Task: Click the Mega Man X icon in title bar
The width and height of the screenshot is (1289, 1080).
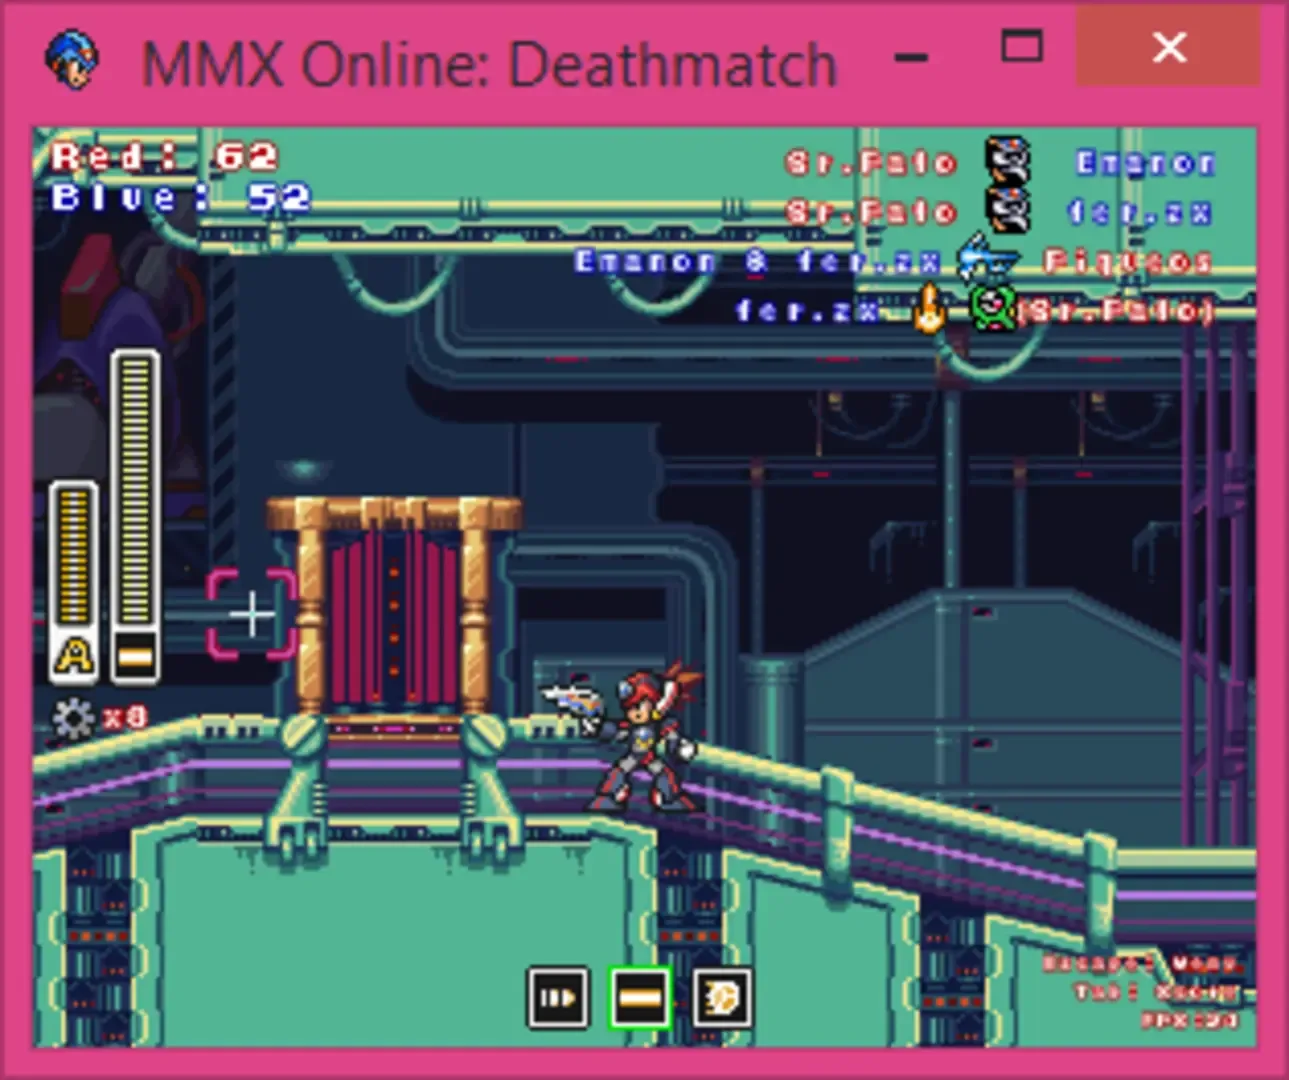Action: point(72,59)
